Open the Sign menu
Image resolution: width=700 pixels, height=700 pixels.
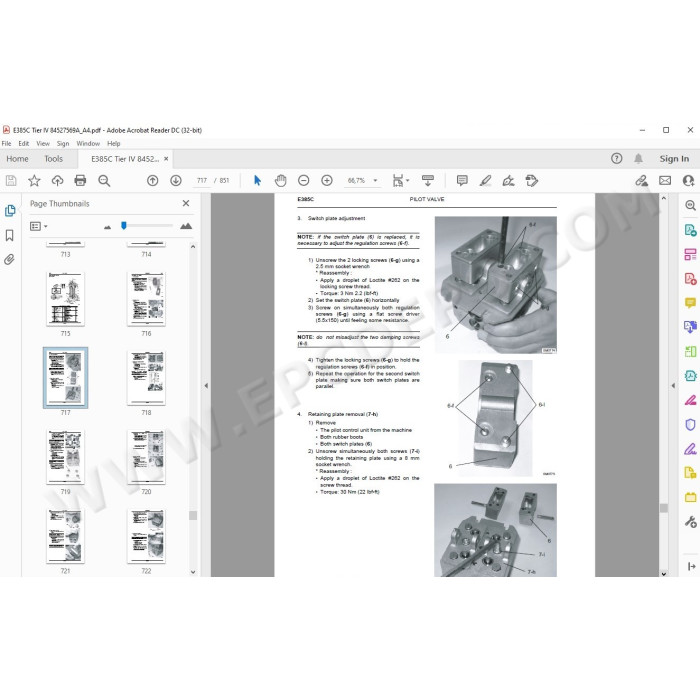(x=63, y=143)
